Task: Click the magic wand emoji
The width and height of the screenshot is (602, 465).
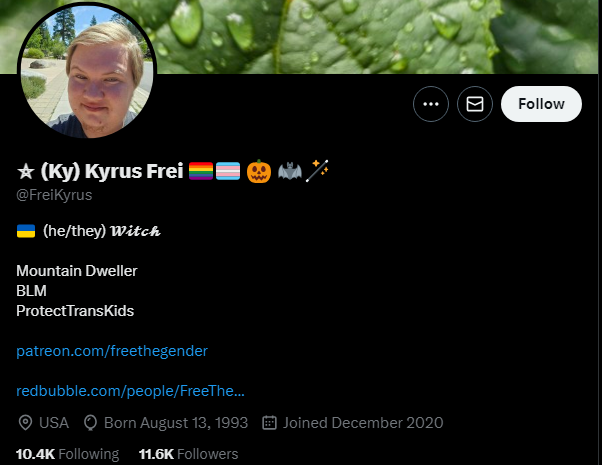Action: coord(317,170)
